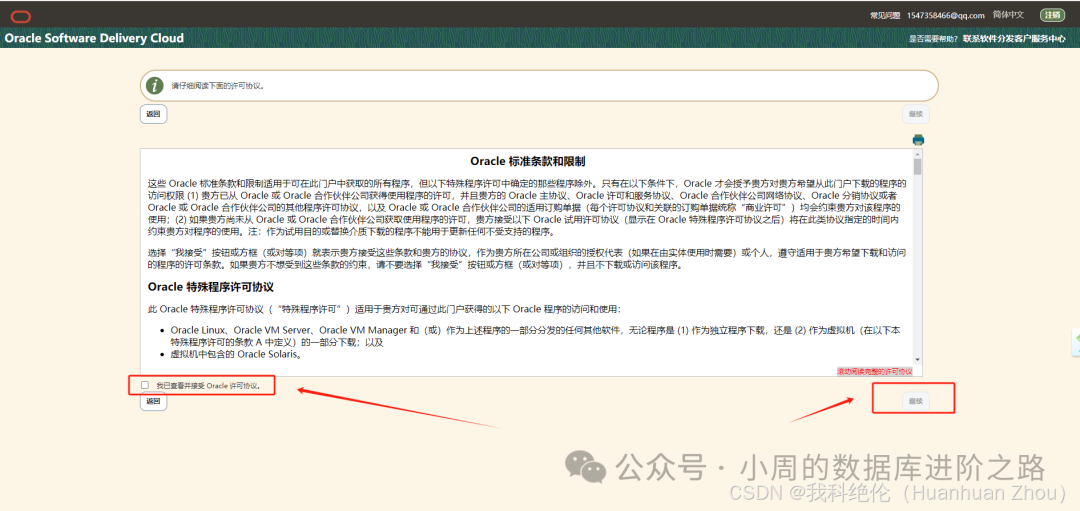Click the license text scrollbar thumb
This screenshot has height=511, width=1080.
point(917,167)
